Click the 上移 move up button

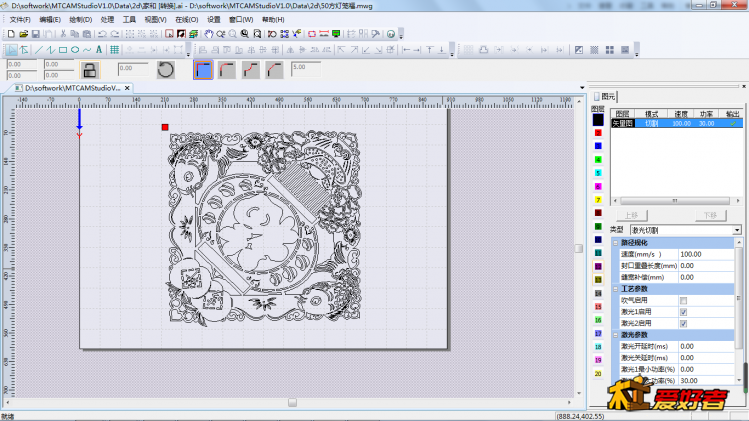click(631, 216)
